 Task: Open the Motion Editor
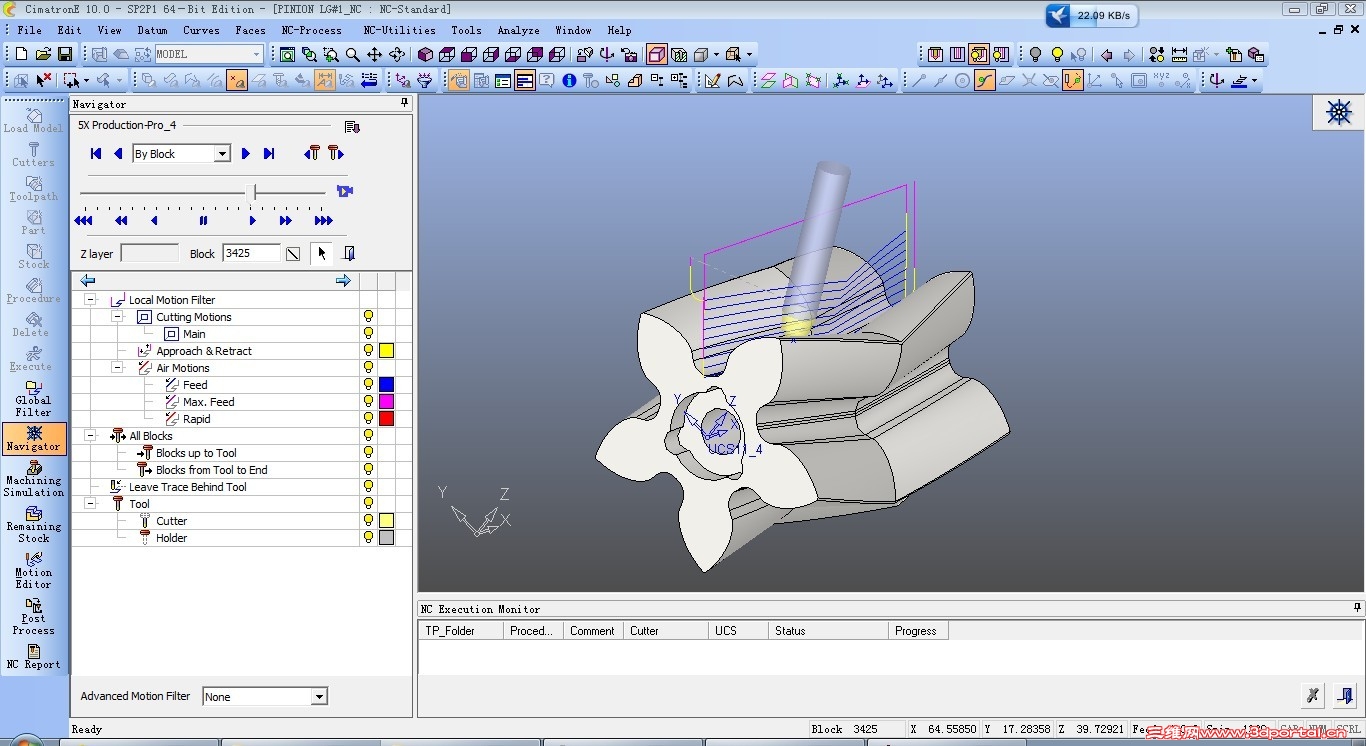[x=33, y=572]
